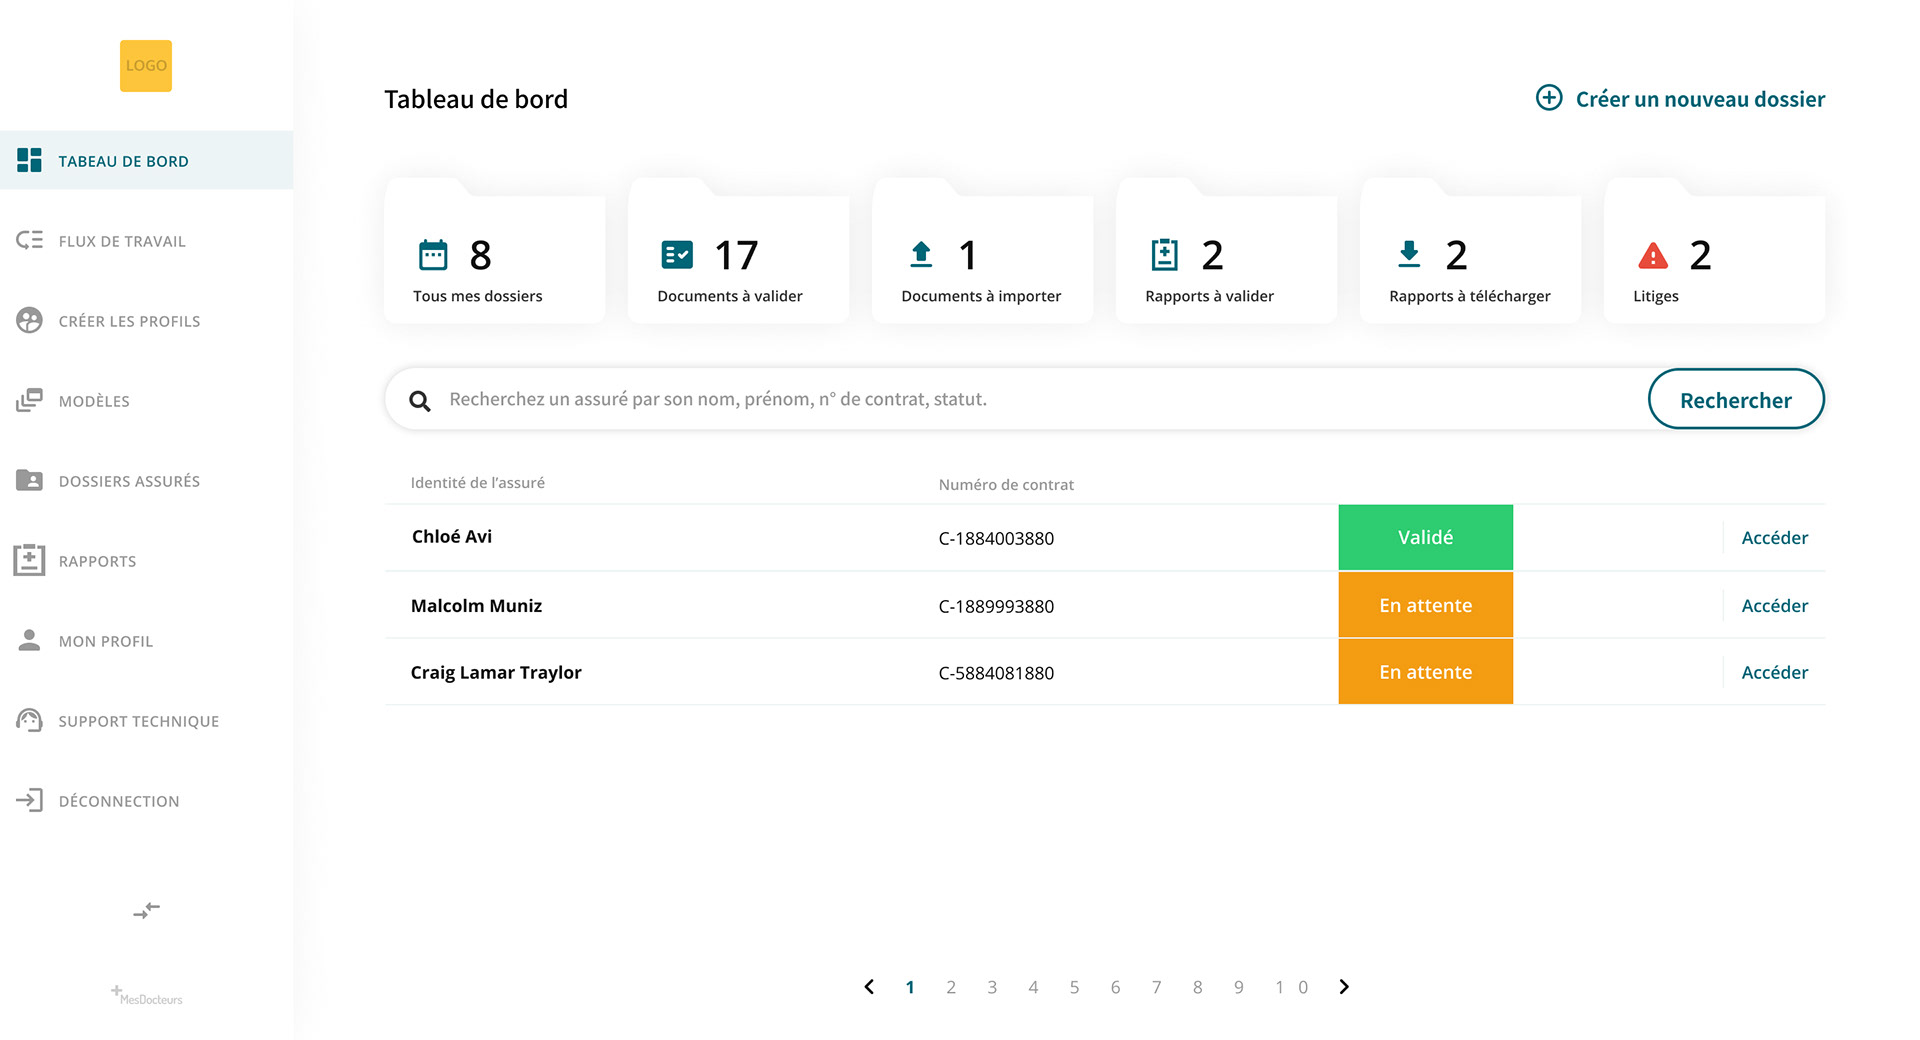The height and width of the screenshot is (1040, 1920).
Task: Go to page 10 in pagination
Action: click(x=1291, y=988)
